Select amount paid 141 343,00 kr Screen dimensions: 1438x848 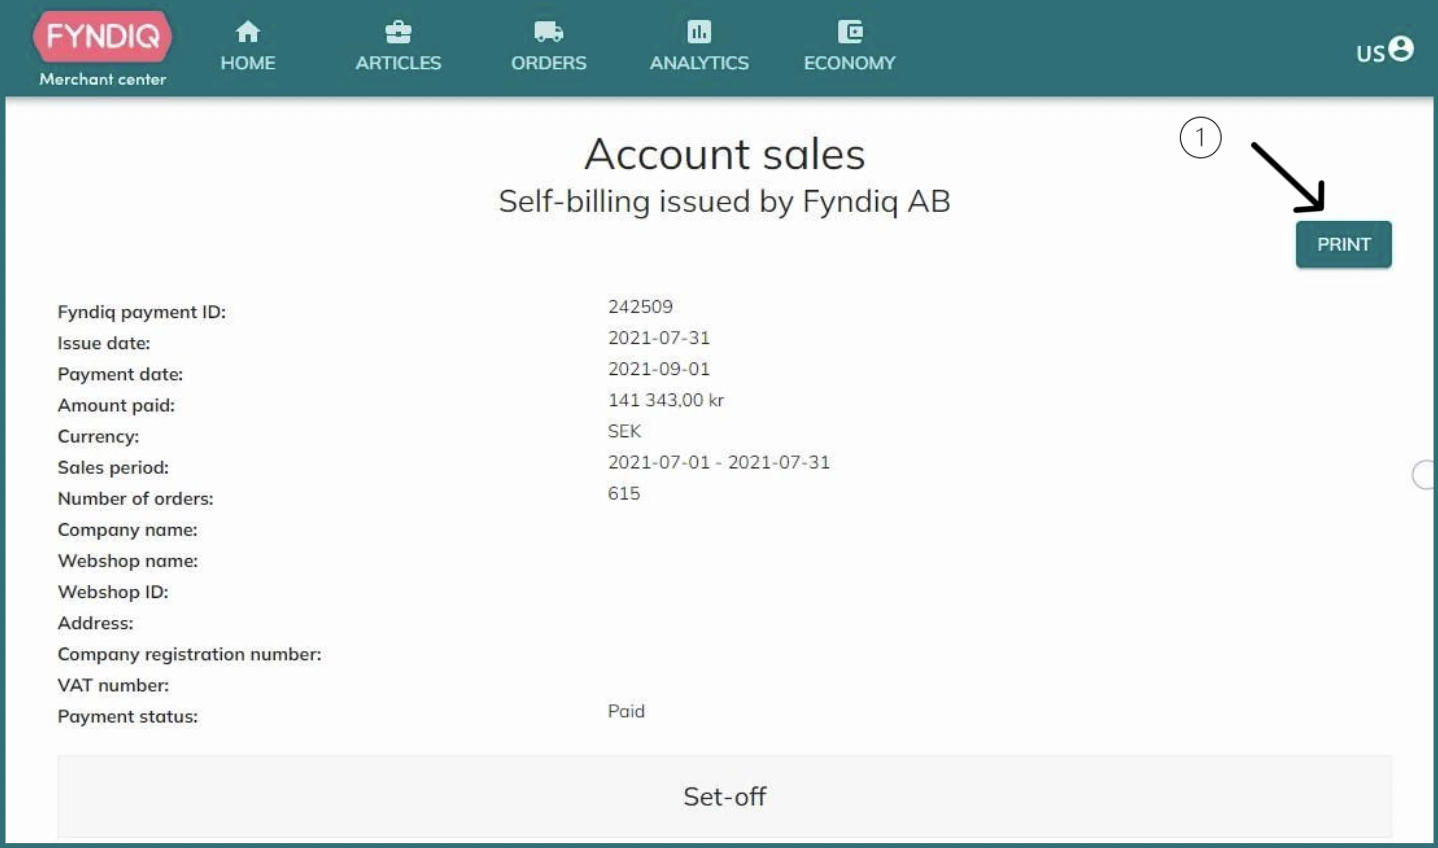[665, 399]
